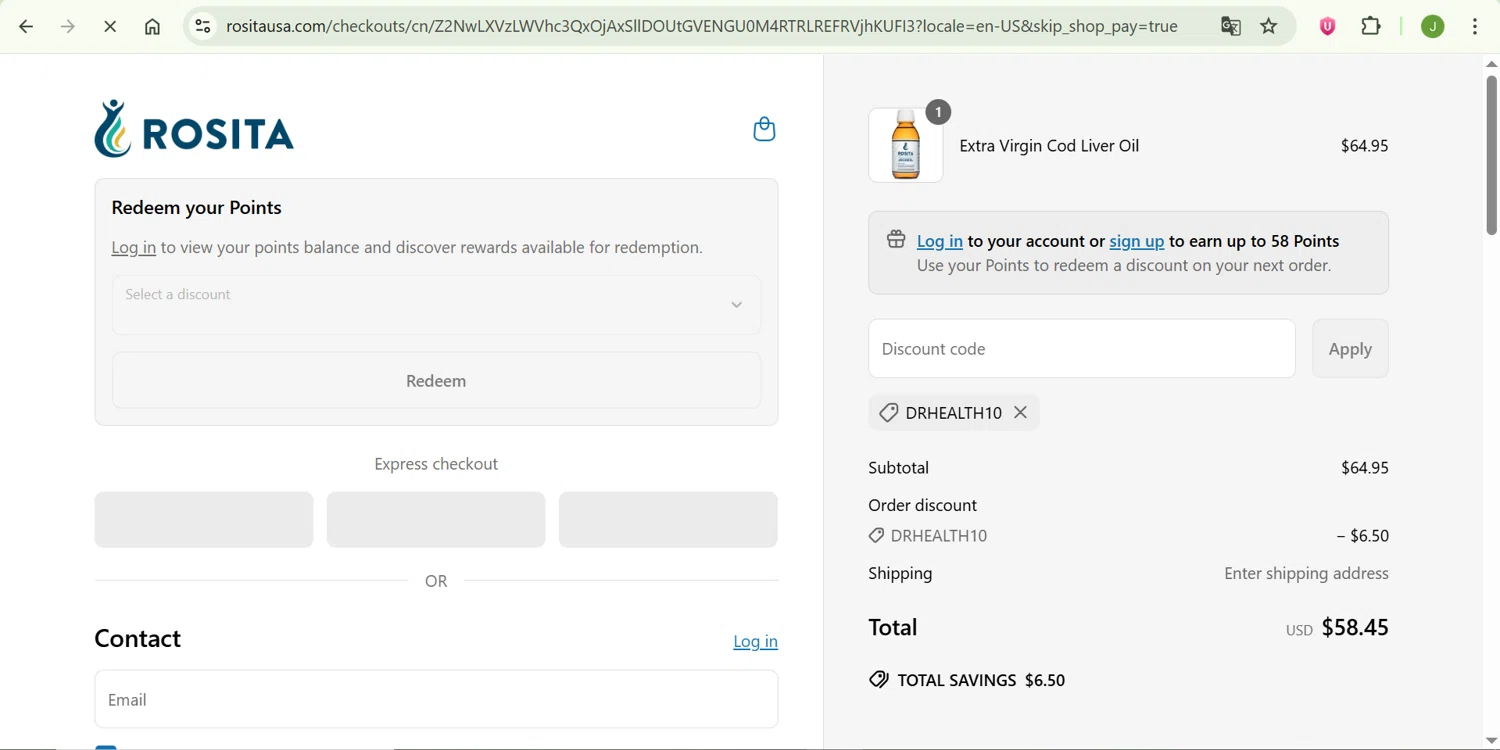The width and height of the screenshot is (1500, 750).
Task: Click the middle express checkout button
Action: tap(436, 519)
